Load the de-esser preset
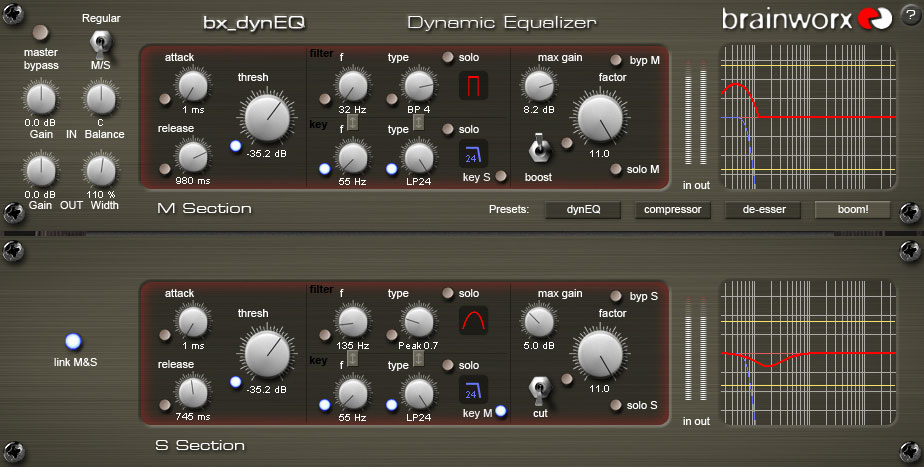This screenshot has width=924, height=467. click(764, 209)
